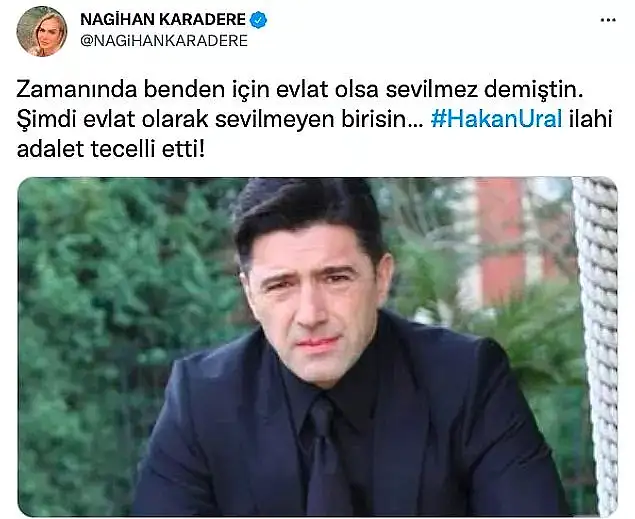Screen dimensions: 635x519
Task: Click the red building in the photo background
Action: click(x=502, y=239)
